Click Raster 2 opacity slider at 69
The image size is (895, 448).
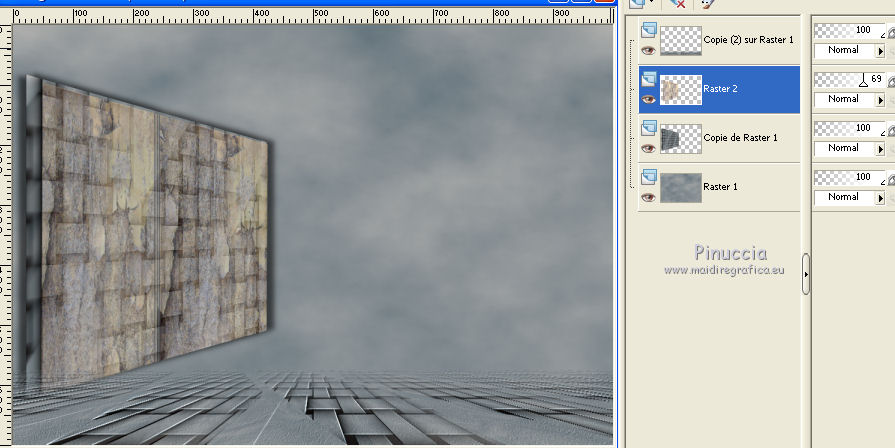pyautogui.click(x=849, y=79)
